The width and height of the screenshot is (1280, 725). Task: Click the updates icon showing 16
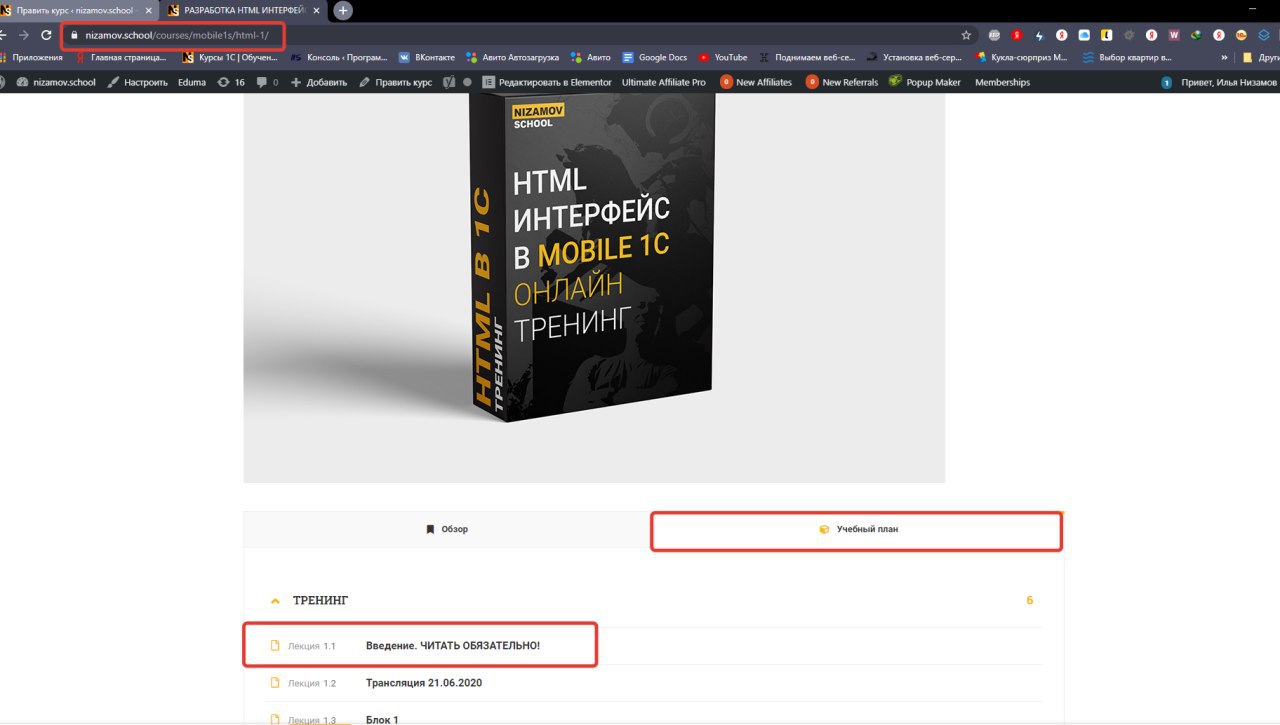(231, 82)
